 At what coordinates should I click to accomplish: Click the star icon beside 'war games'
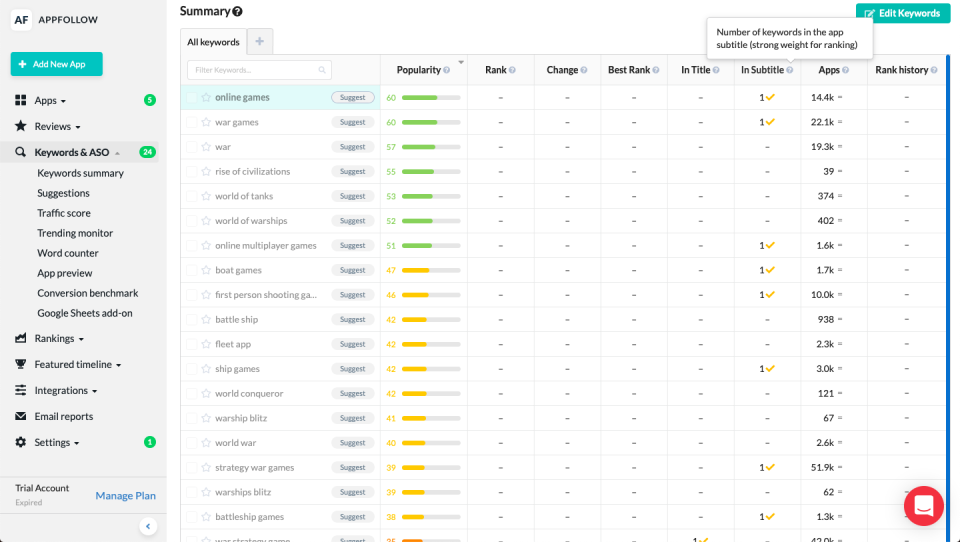tap(206, 122)
